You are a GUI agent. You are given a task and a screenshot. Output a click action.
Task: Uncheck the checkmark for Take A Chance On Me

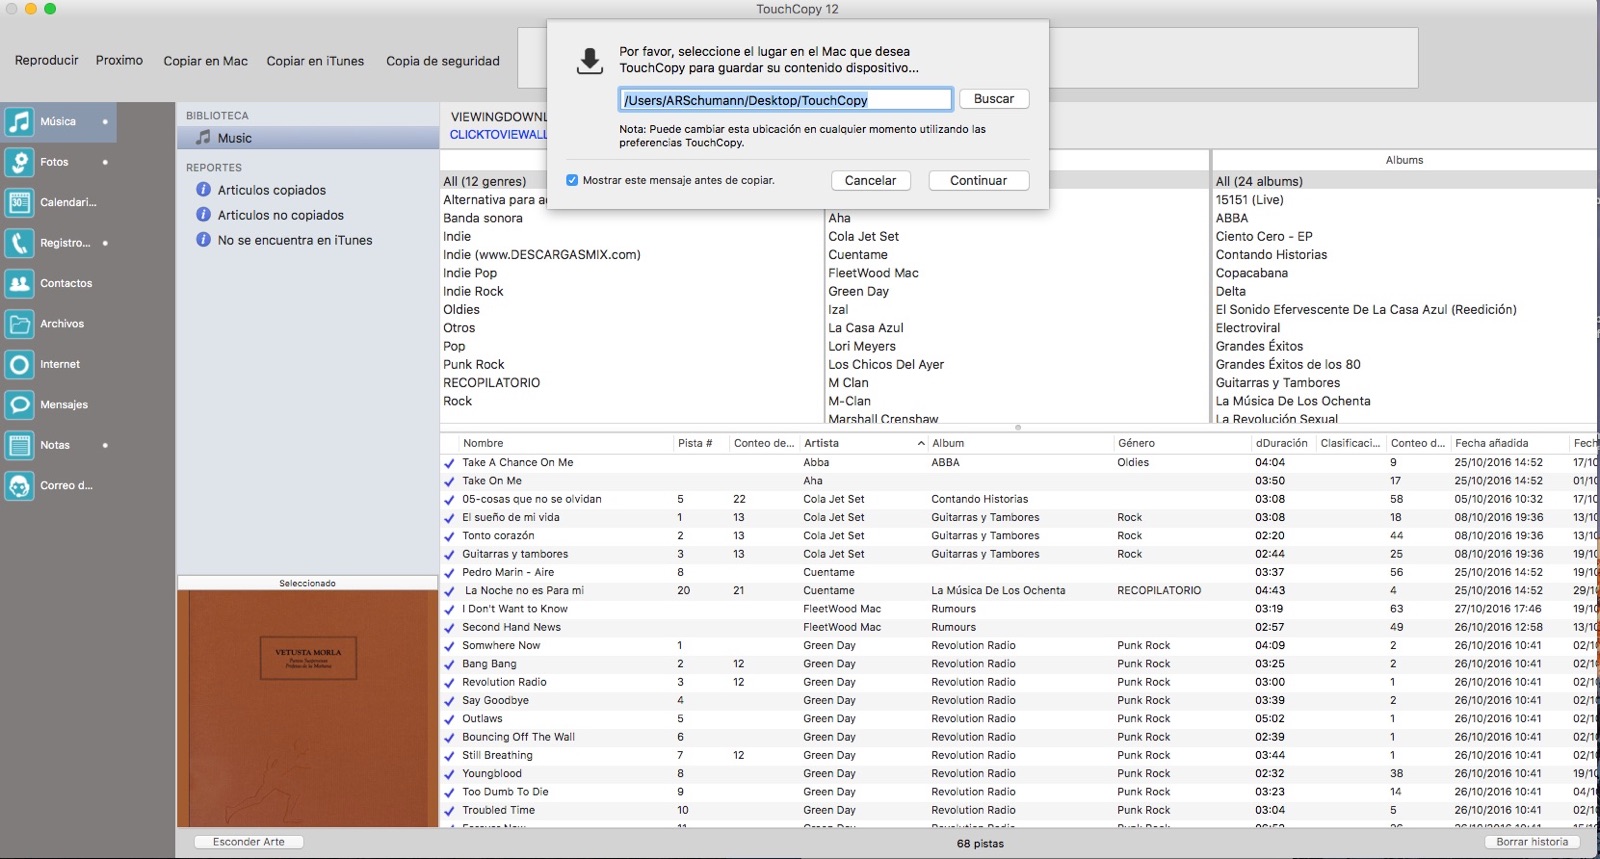click(449, 463)
